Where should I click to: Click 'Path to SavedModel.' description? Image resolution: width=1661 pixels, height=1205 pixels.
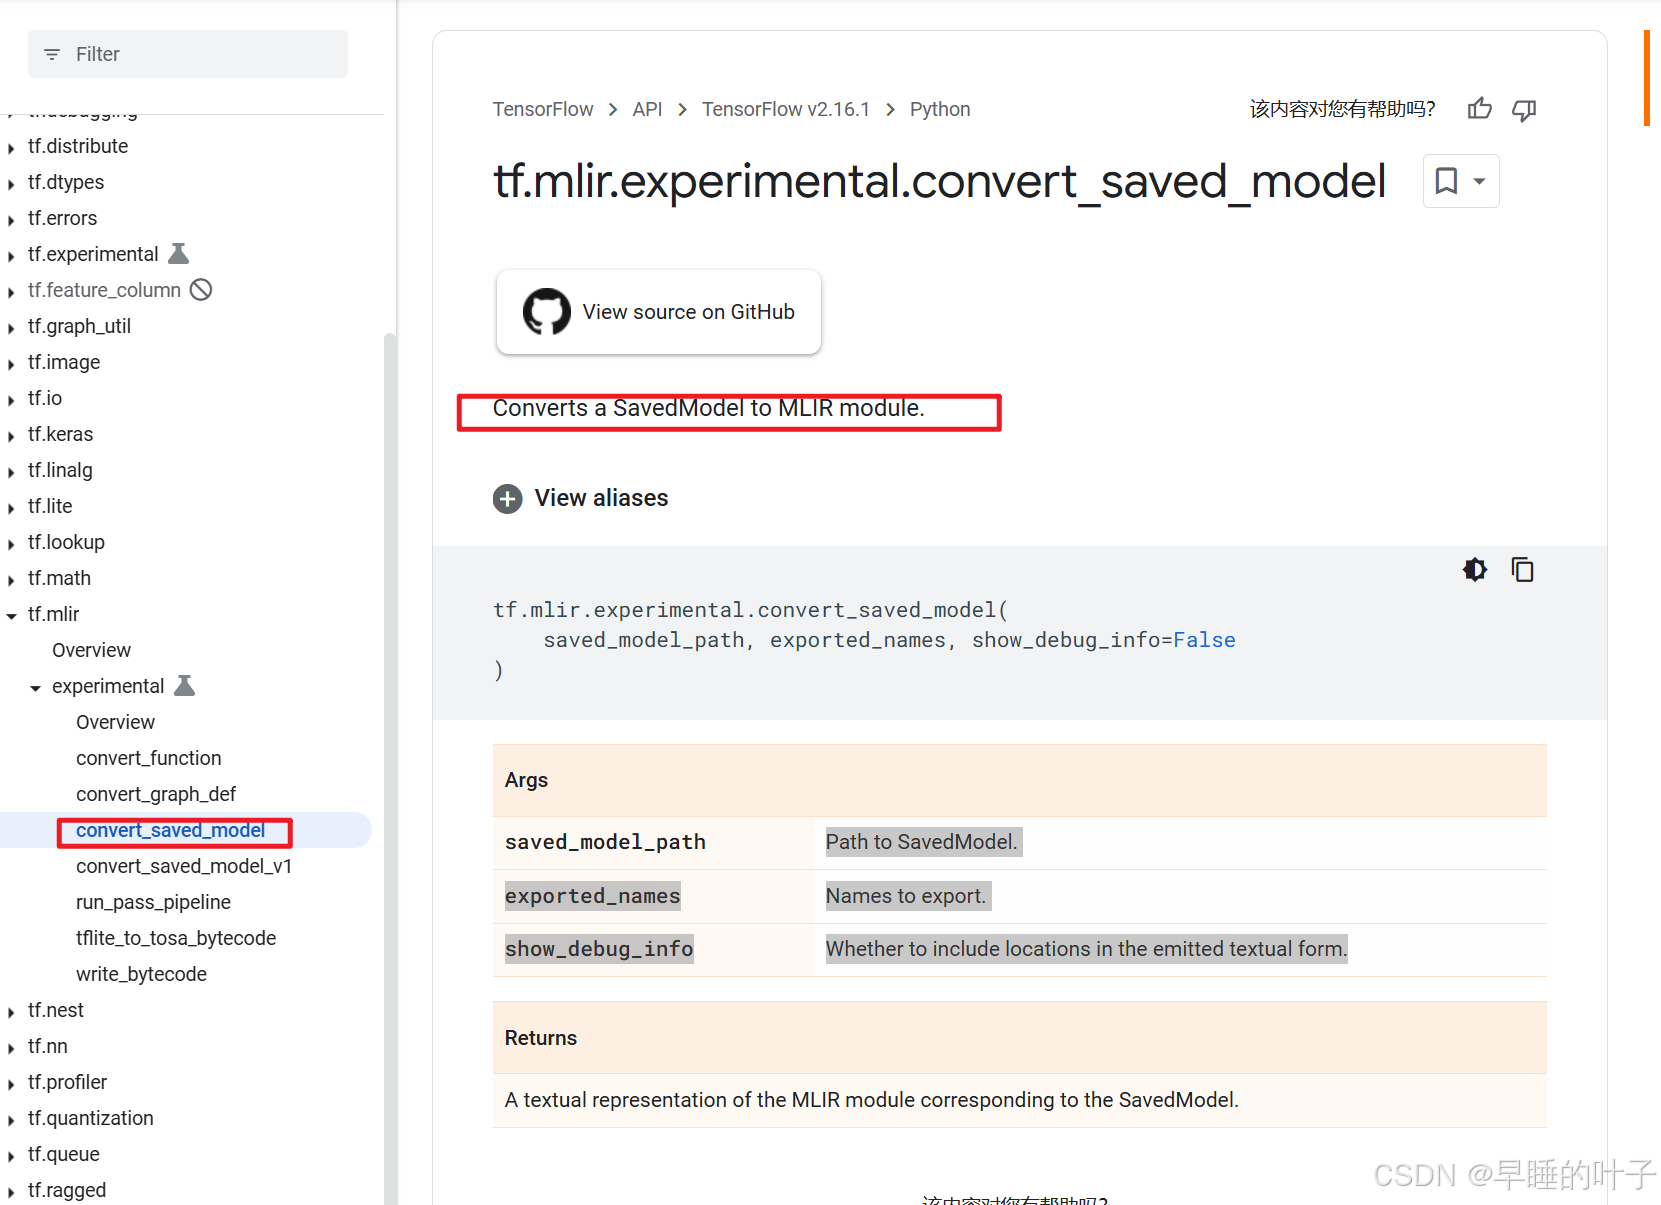[921, 842]
